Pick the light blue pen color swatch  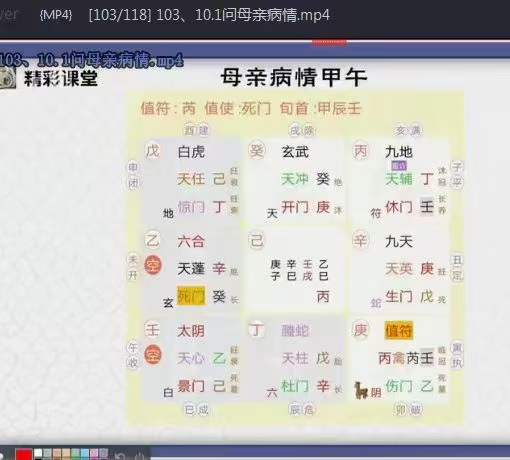[85, 453]
